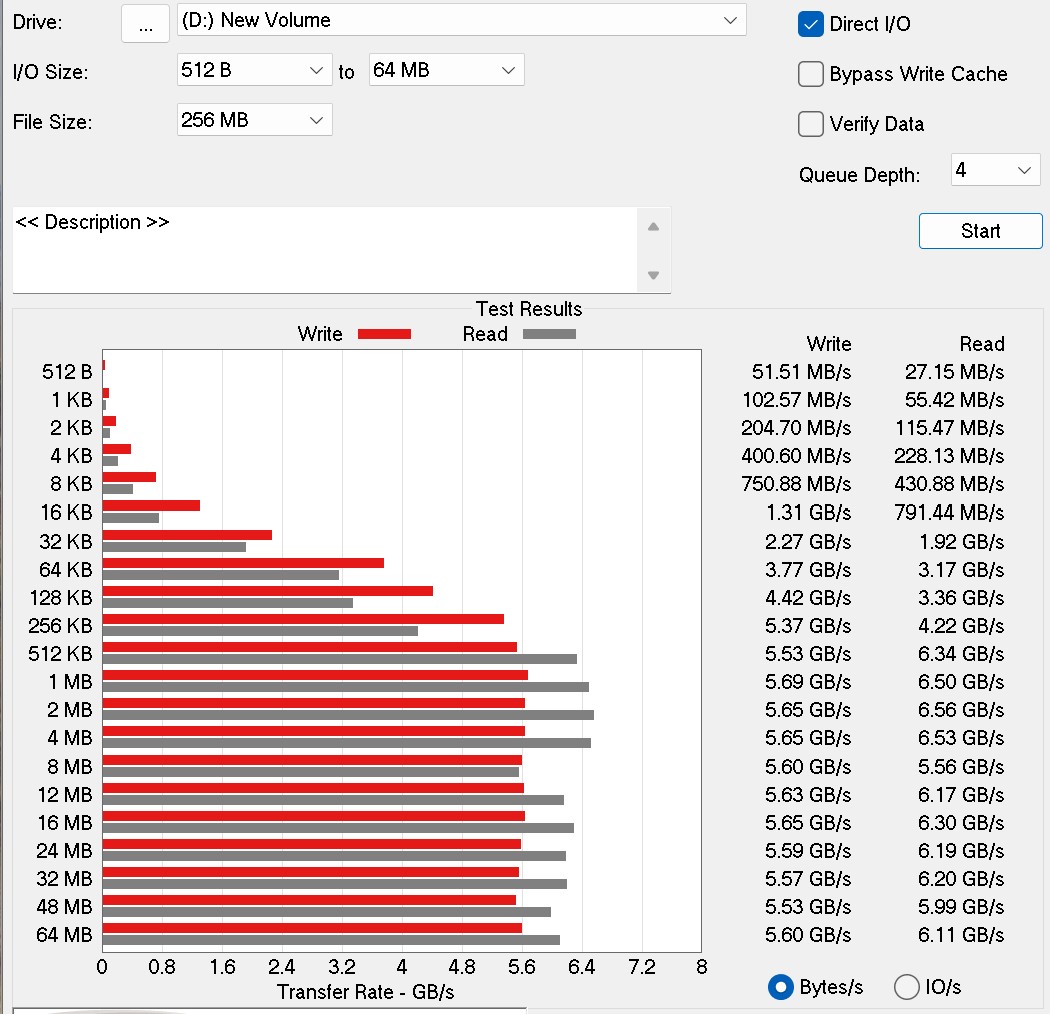The height and width of the screenshot is (1014, 1050).
Task: Click into the Description text field
Action: (x=320, y=250)
